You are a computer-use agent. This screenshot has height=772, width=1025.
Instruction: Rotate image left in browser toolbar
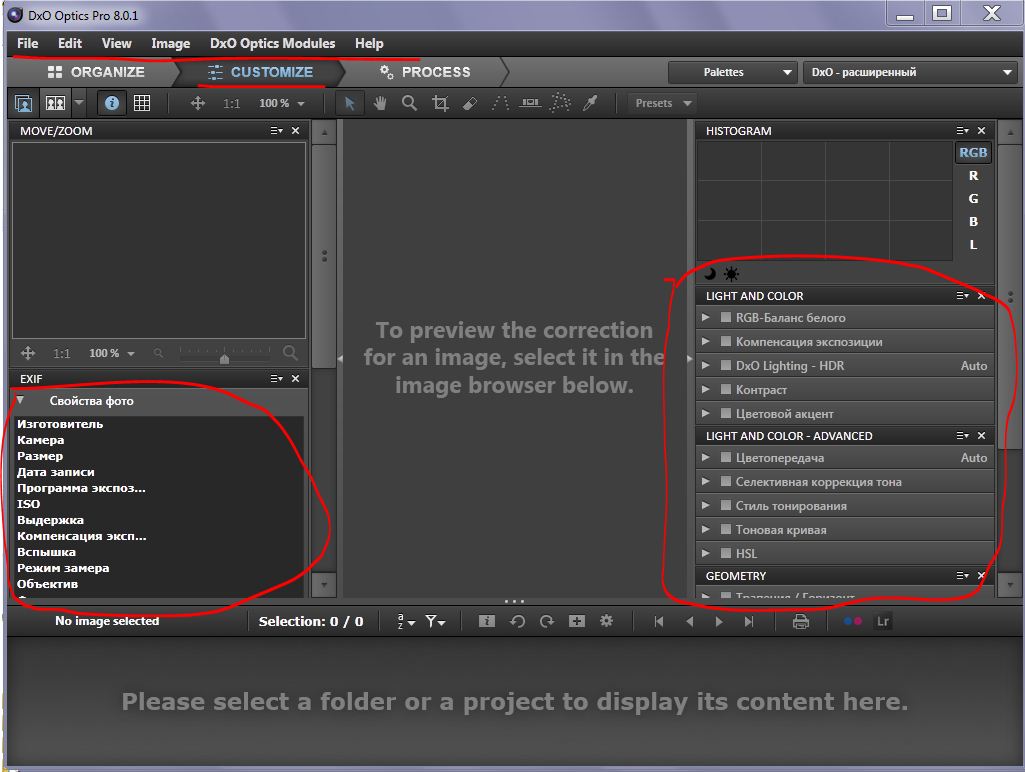[517, 621]
